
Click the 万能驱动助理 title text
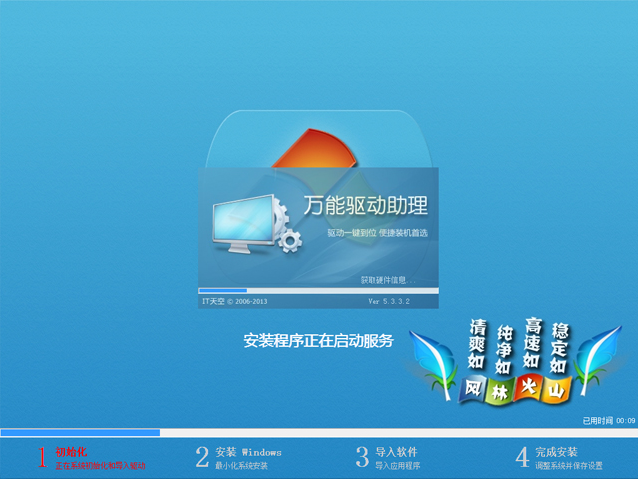(x=365, y=205)
